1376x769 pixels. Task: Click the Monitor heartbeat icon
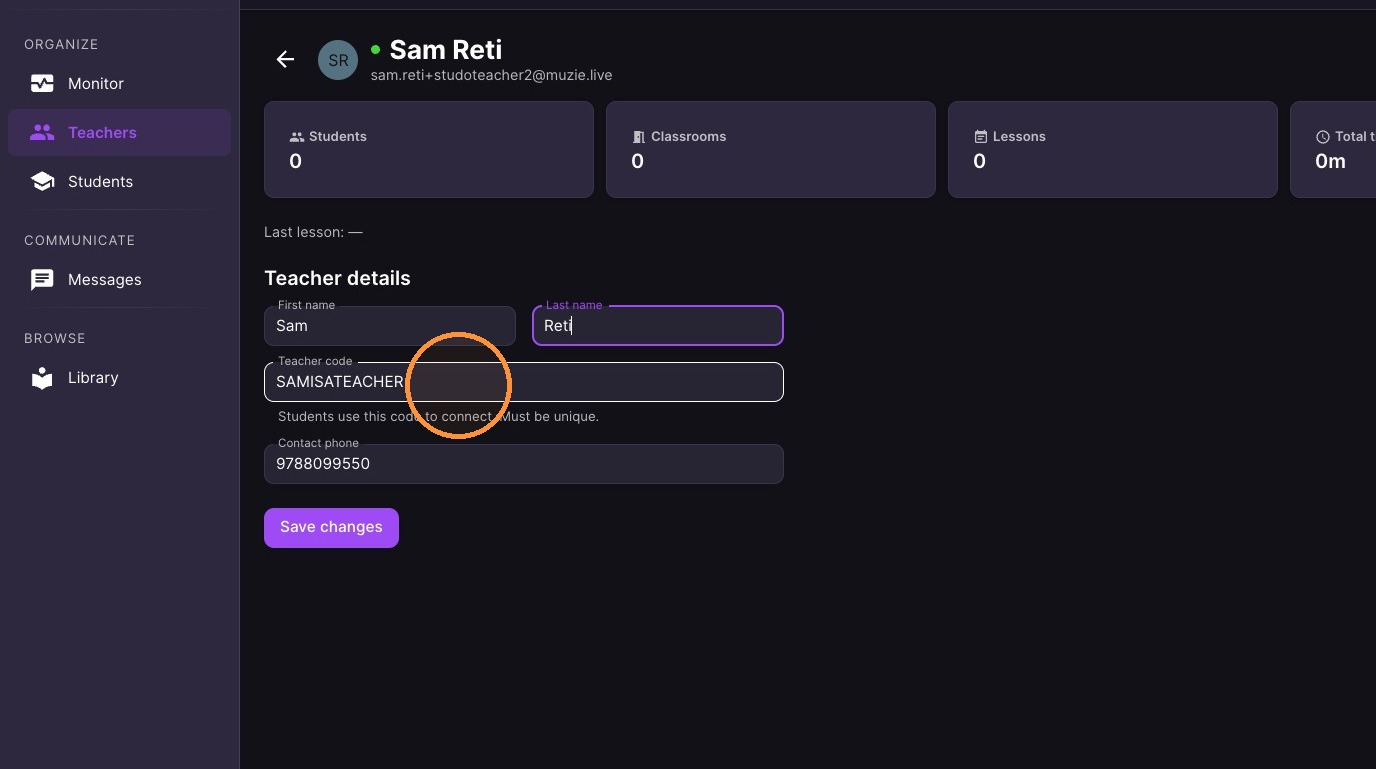pyautogui.click(x=42, y=84)
